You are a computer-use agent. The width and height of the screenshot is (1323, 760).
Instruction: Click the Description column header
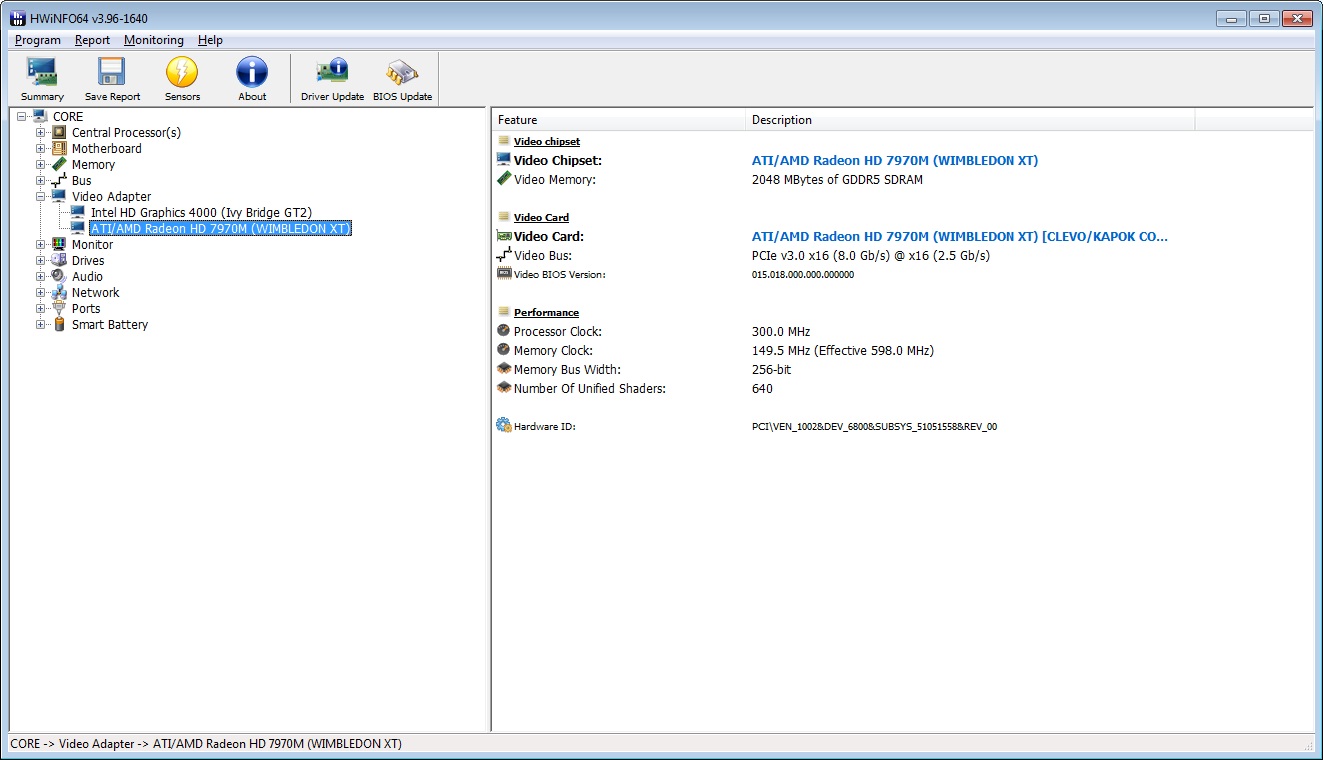click(781, 120)
